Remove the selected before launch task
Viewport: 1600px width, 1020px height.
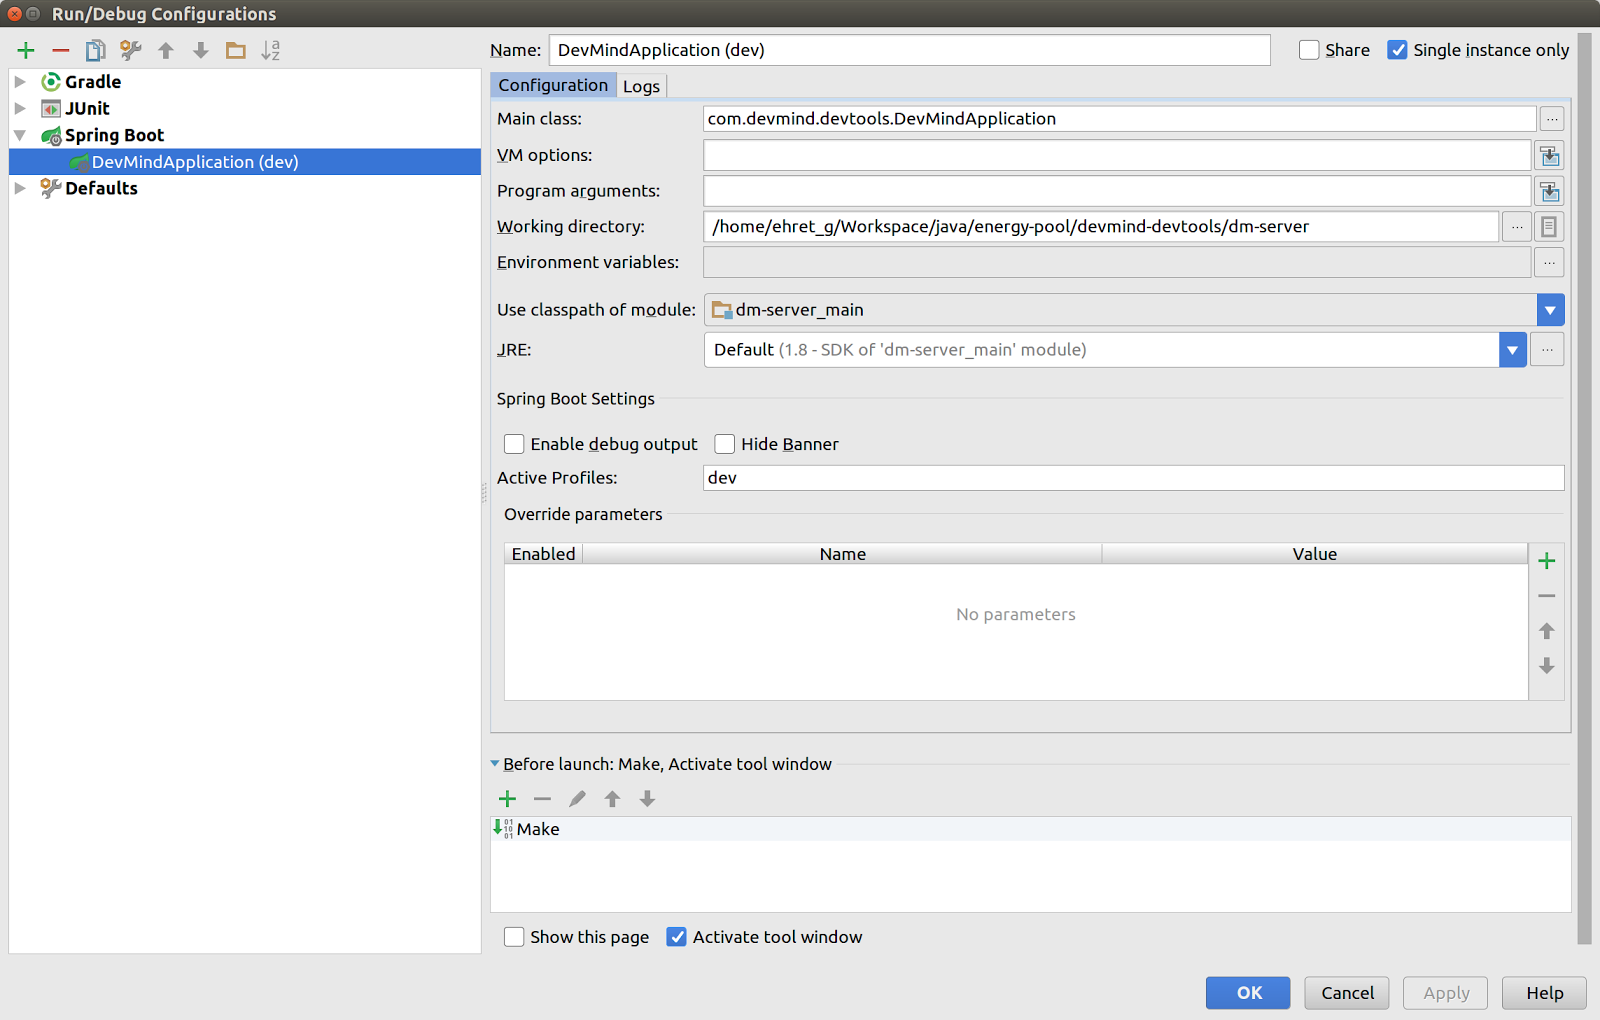(x=543, y=799)
